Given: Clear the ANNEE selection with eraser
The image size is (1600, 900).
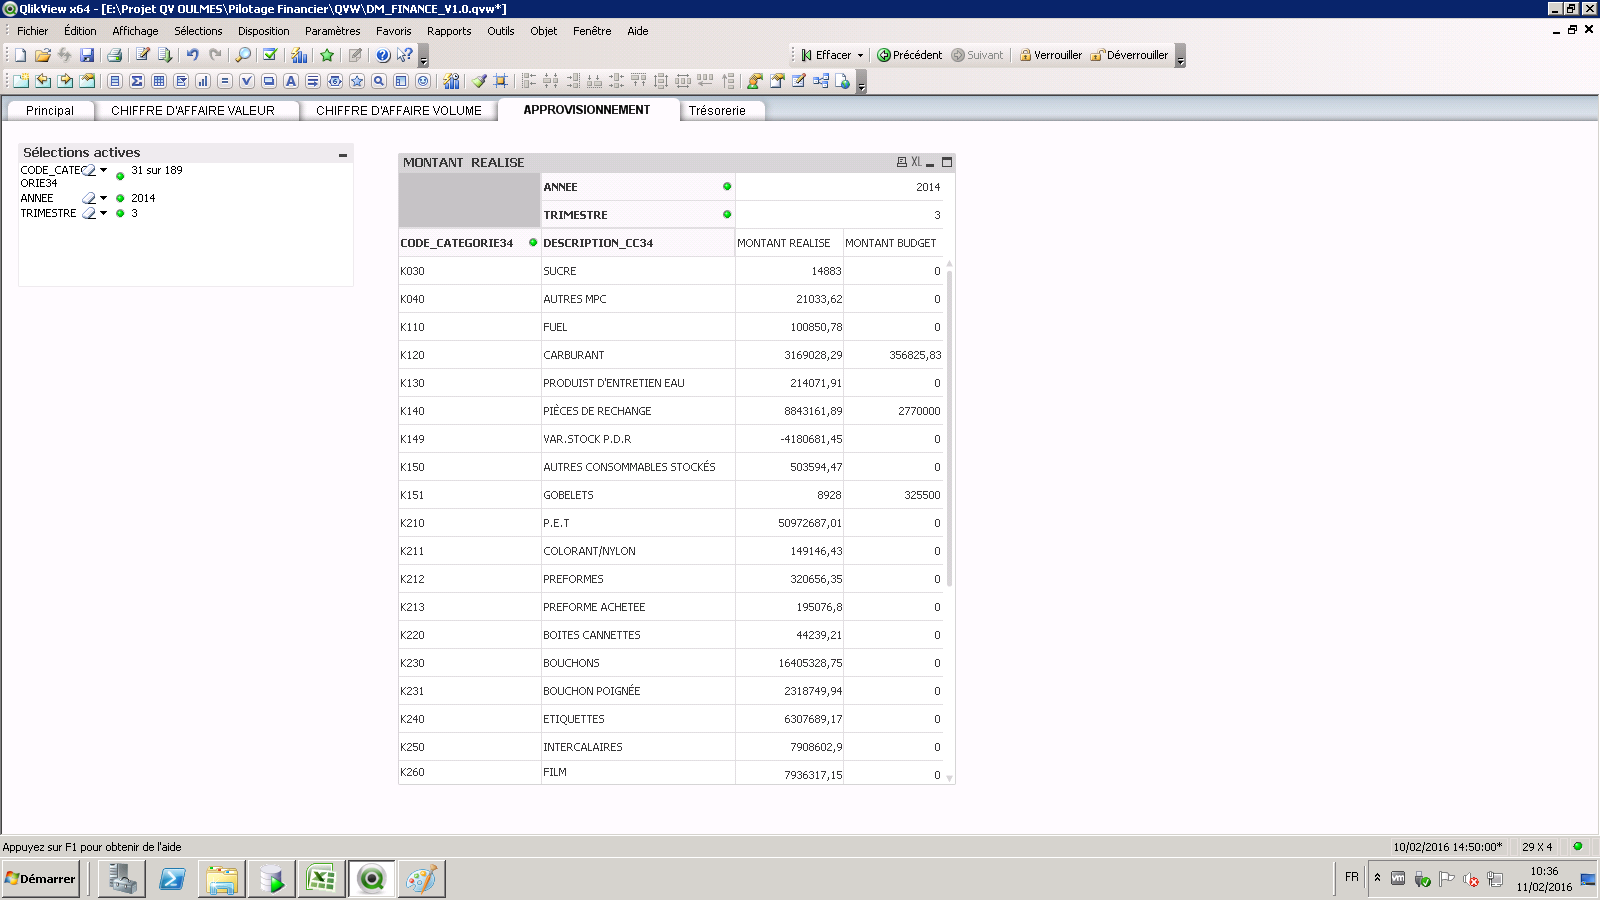Looking at the screenshot, I should [88, 198].
